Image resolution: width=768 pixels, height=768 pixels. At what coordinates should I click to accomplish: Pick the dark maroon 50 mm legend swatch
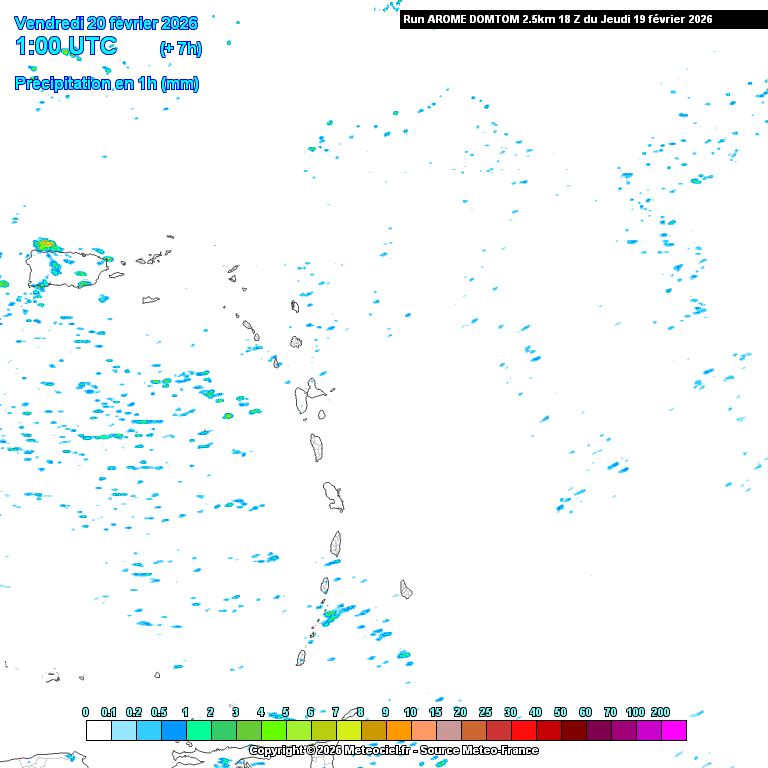(x=573, y=730)
